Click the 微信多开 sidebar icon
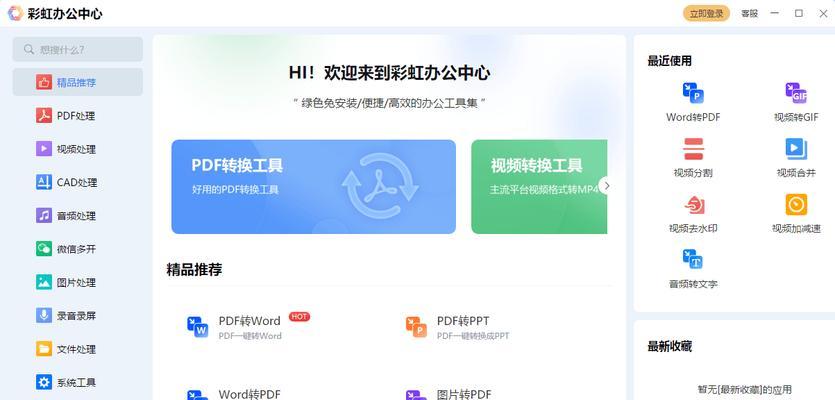Image resolution: width=835 pixels, height=400 pixels. click(x=44, y=249)
